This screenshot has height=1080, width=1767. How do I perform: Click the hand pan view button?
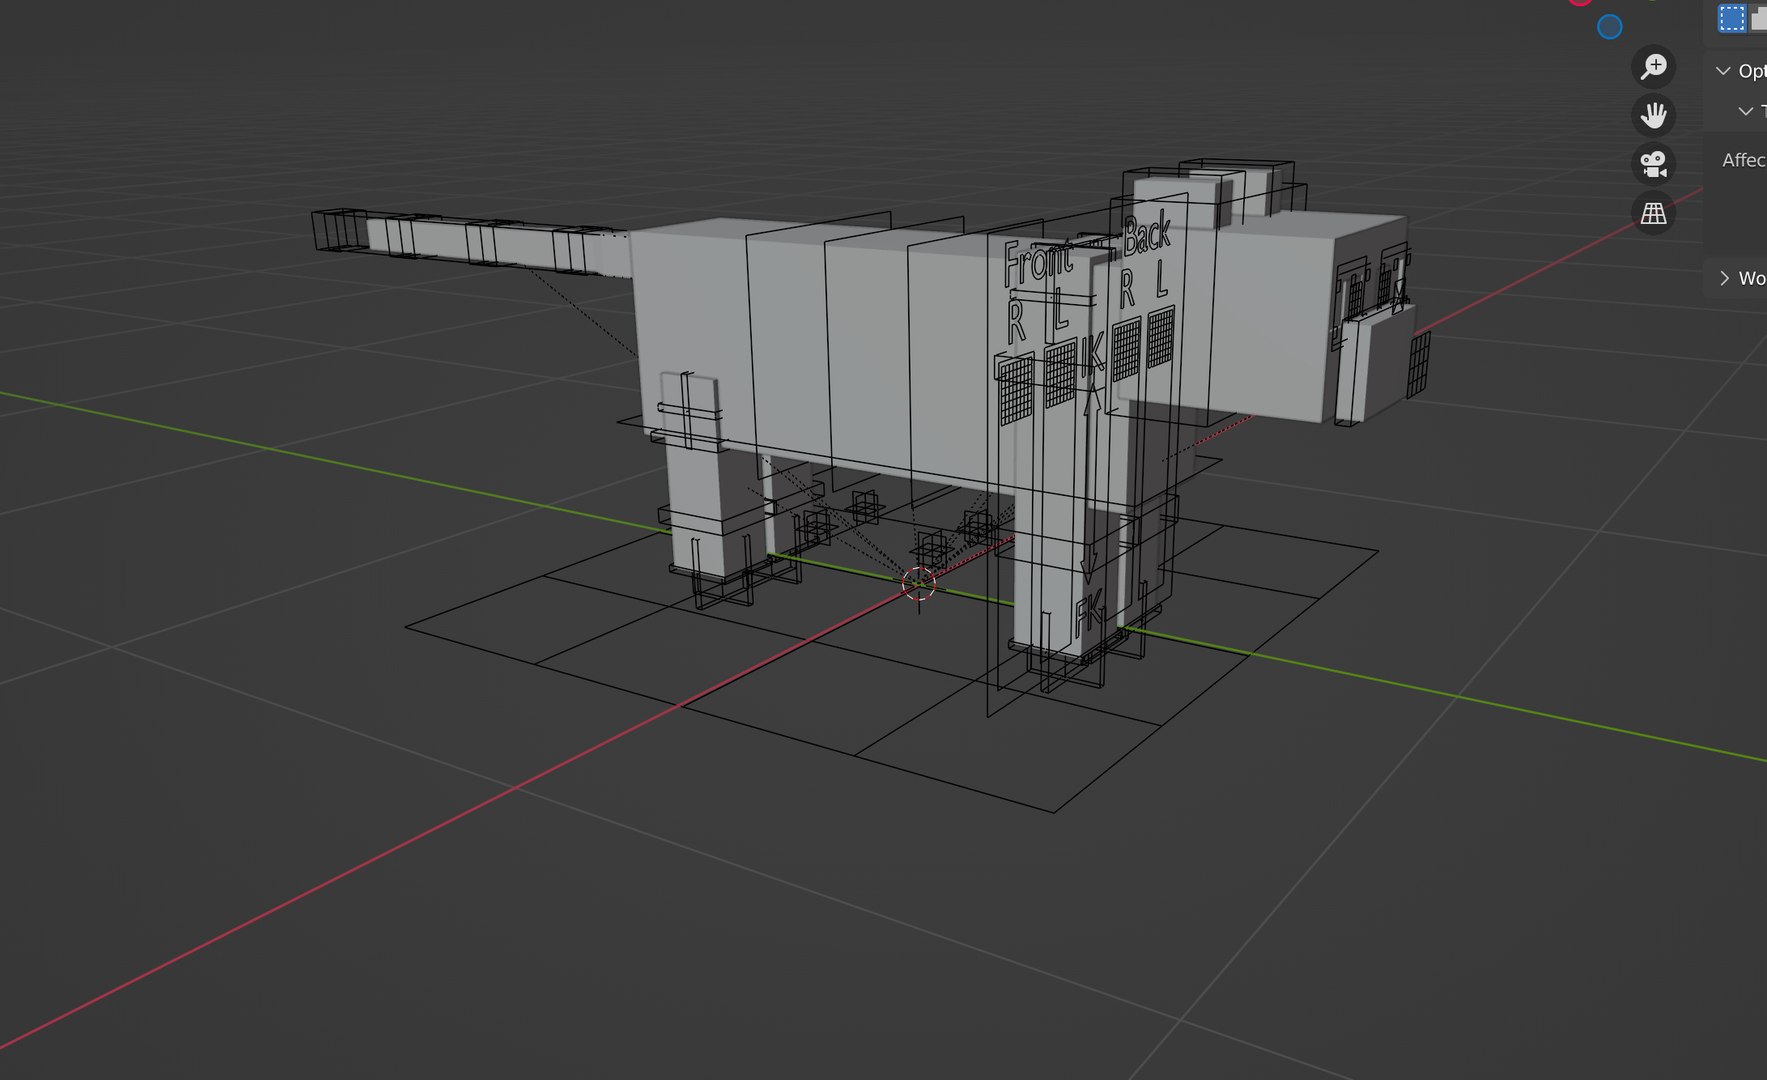[x=1653, y=115]
